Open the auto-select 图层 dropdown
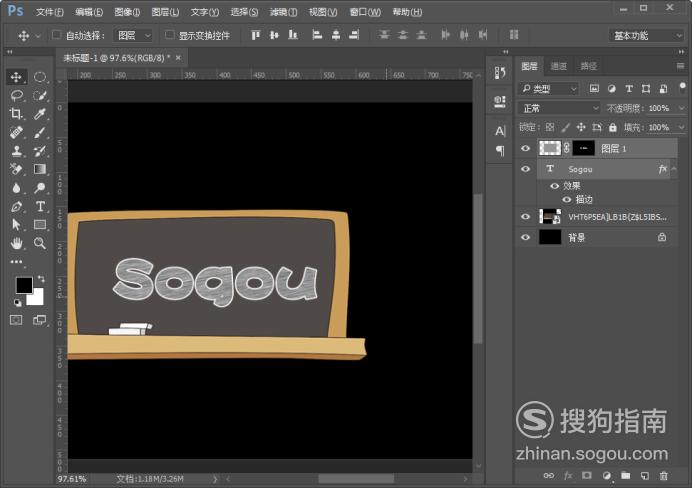Viewport: 692px width, 488px height. (x=133, y=35)
